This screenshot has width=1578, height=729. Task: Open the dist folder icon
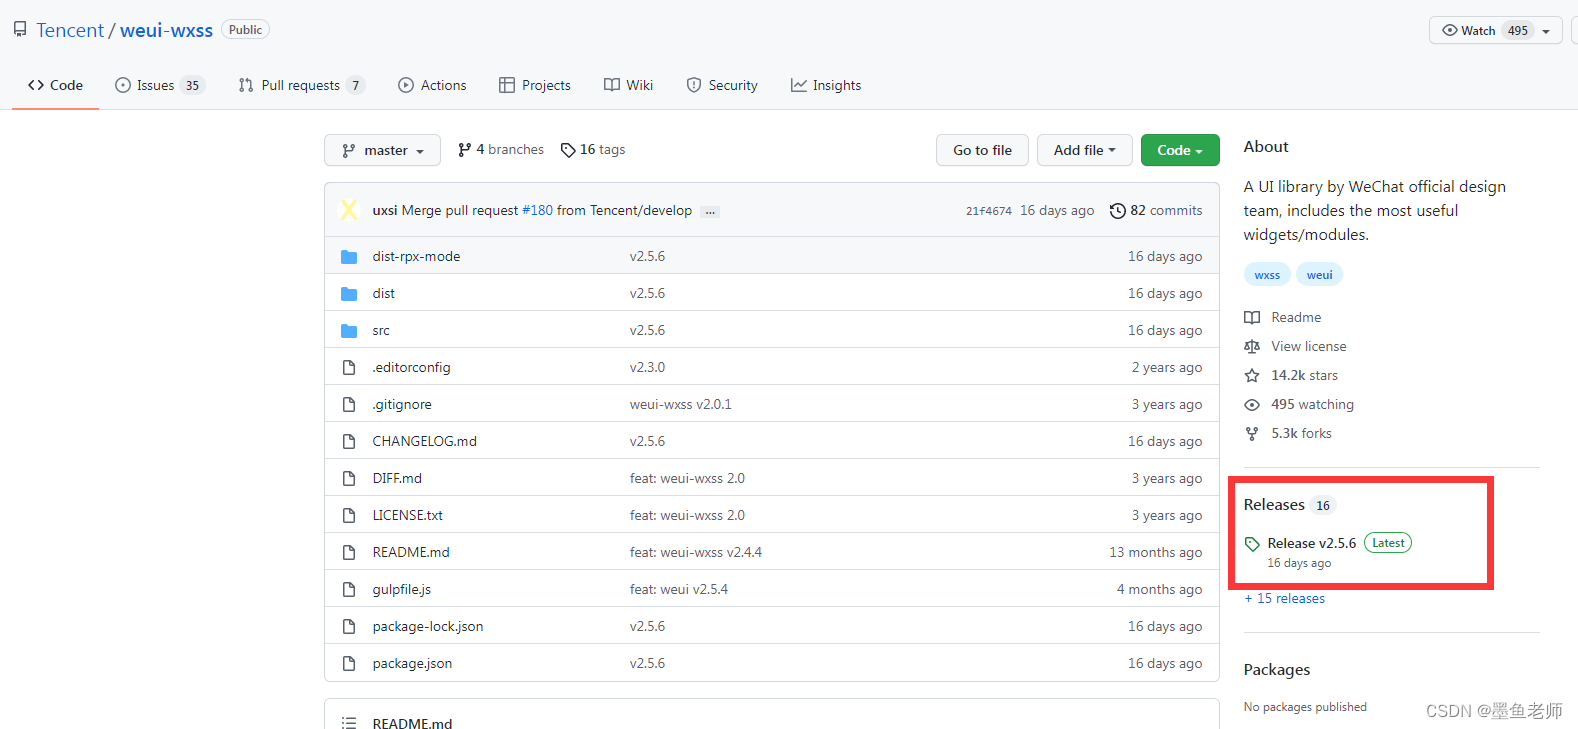(x=349, y=294)
